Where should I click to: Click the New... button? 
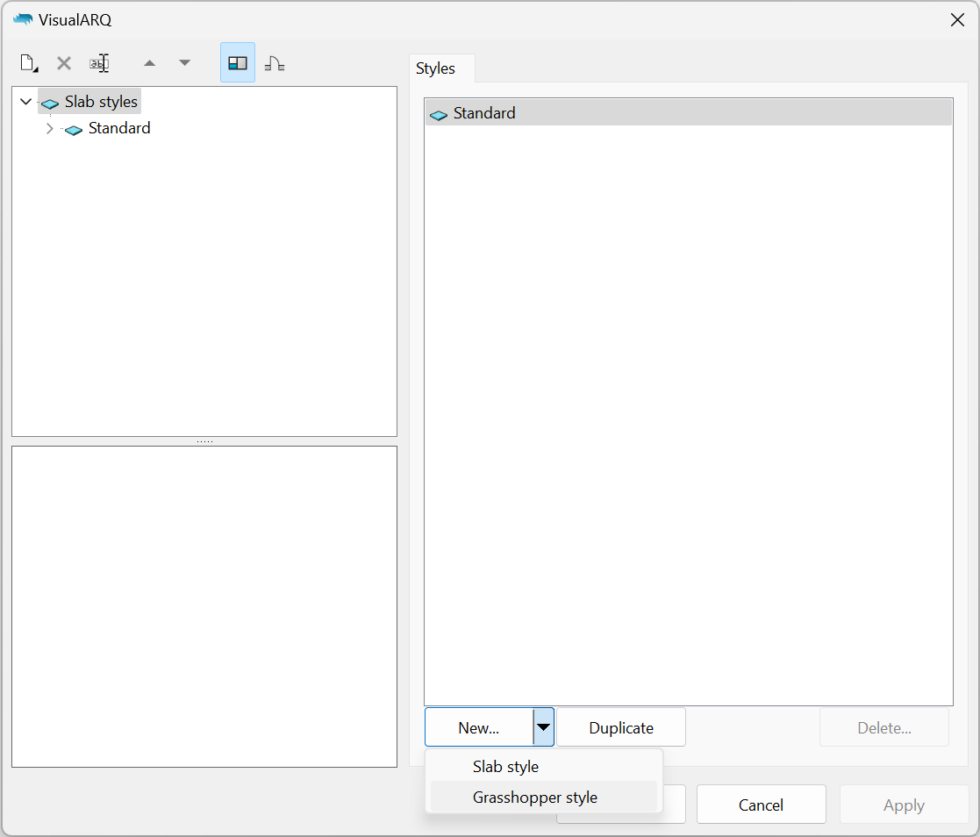tap(478, 728)
